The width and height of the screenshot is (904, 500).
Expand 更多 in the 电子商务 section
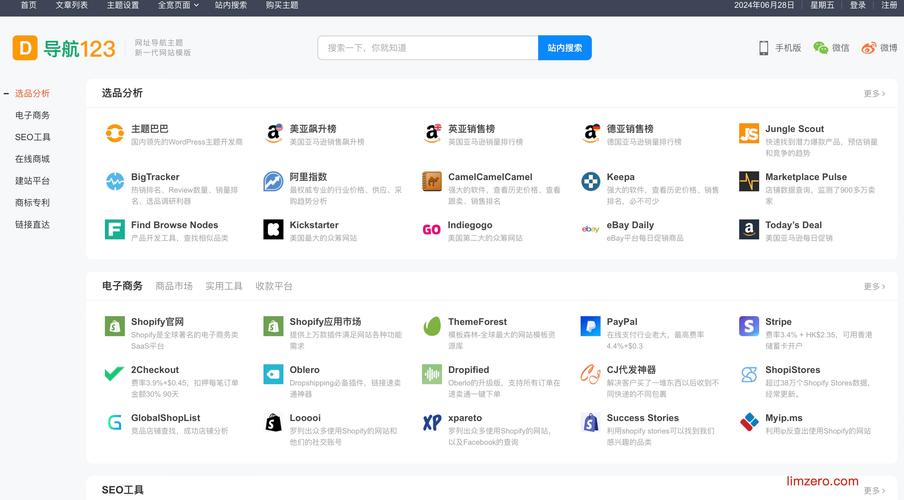pos(874,287)
